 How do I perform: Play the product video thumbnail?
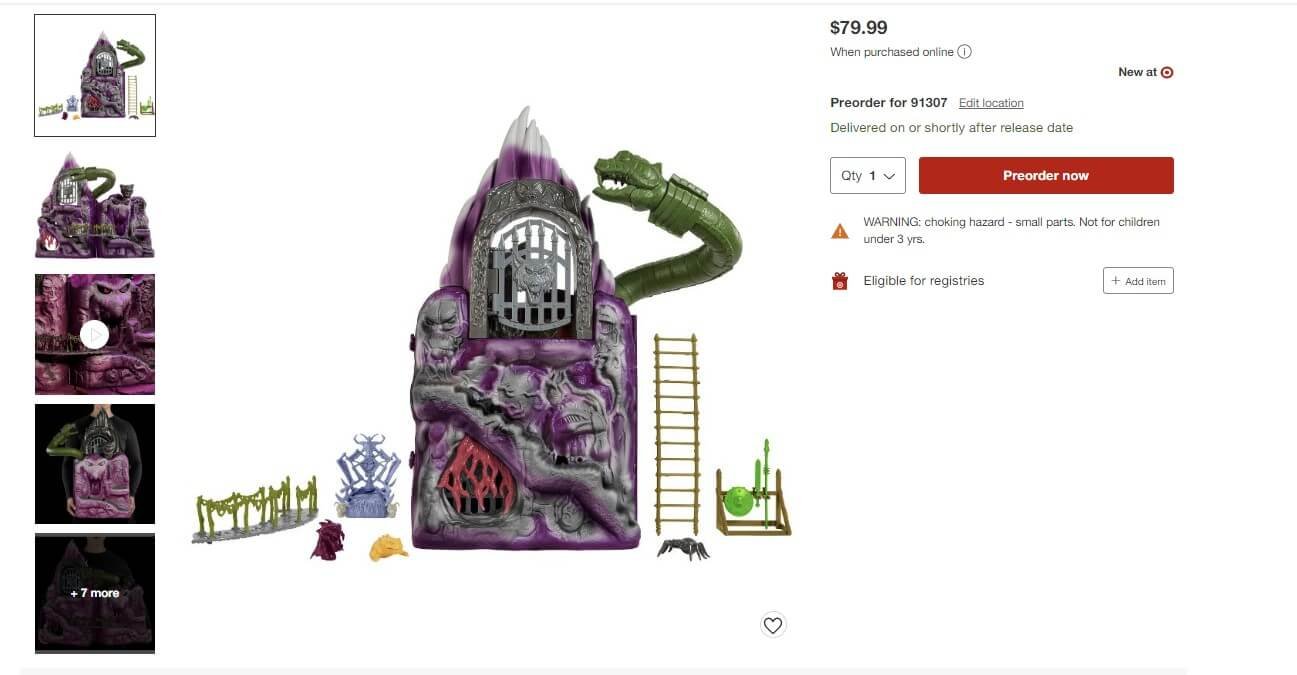[x=95, y=334]
